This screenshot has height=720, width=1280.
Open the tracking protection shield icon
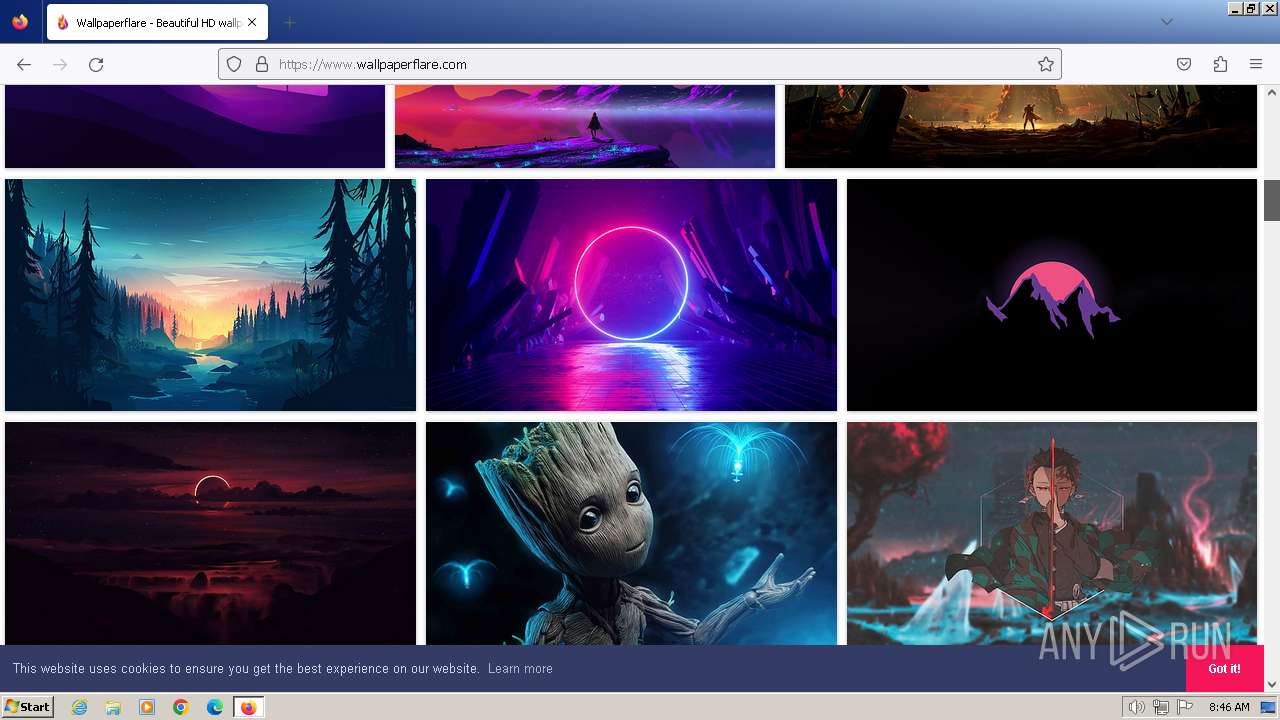[x=234, y=64]
